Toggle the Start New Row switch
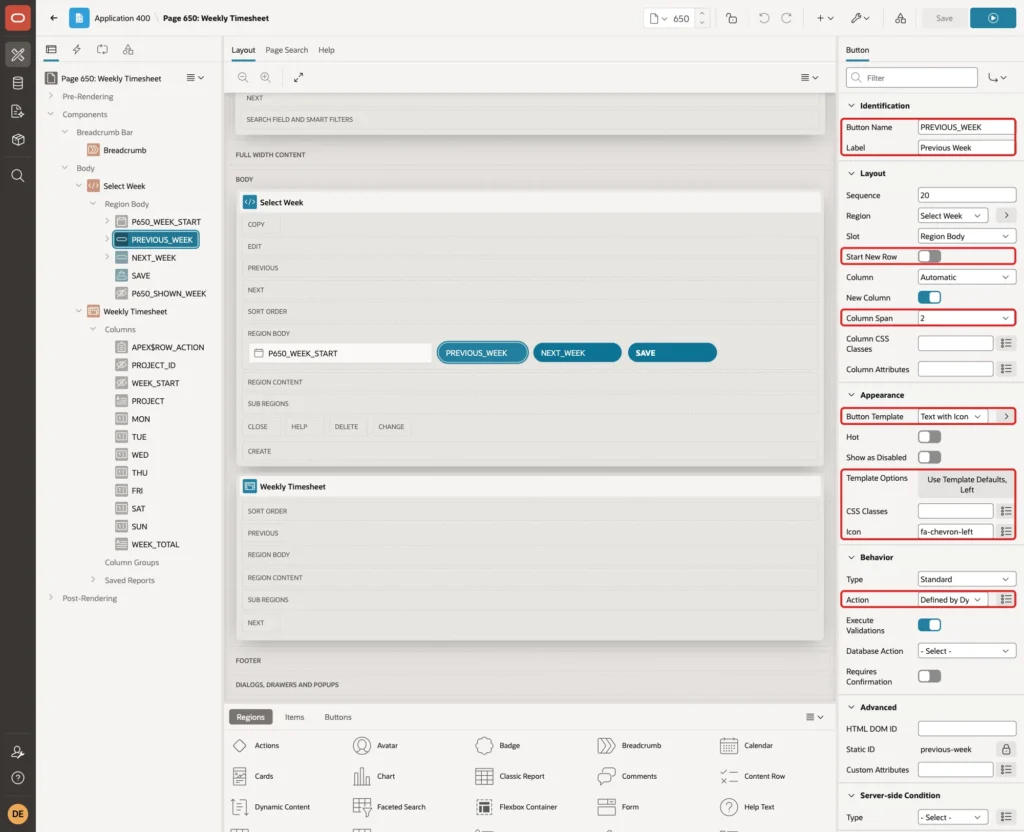This screenshot has height=832, width=1024. click(x=929, y=256)
